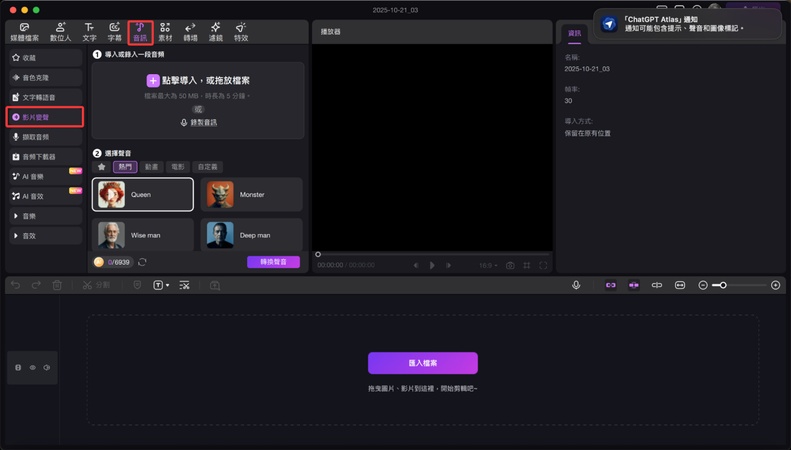791x450 pixels.
Task: Click the 錄製音訊 record audio link
Action: click(x=199, y=123)
